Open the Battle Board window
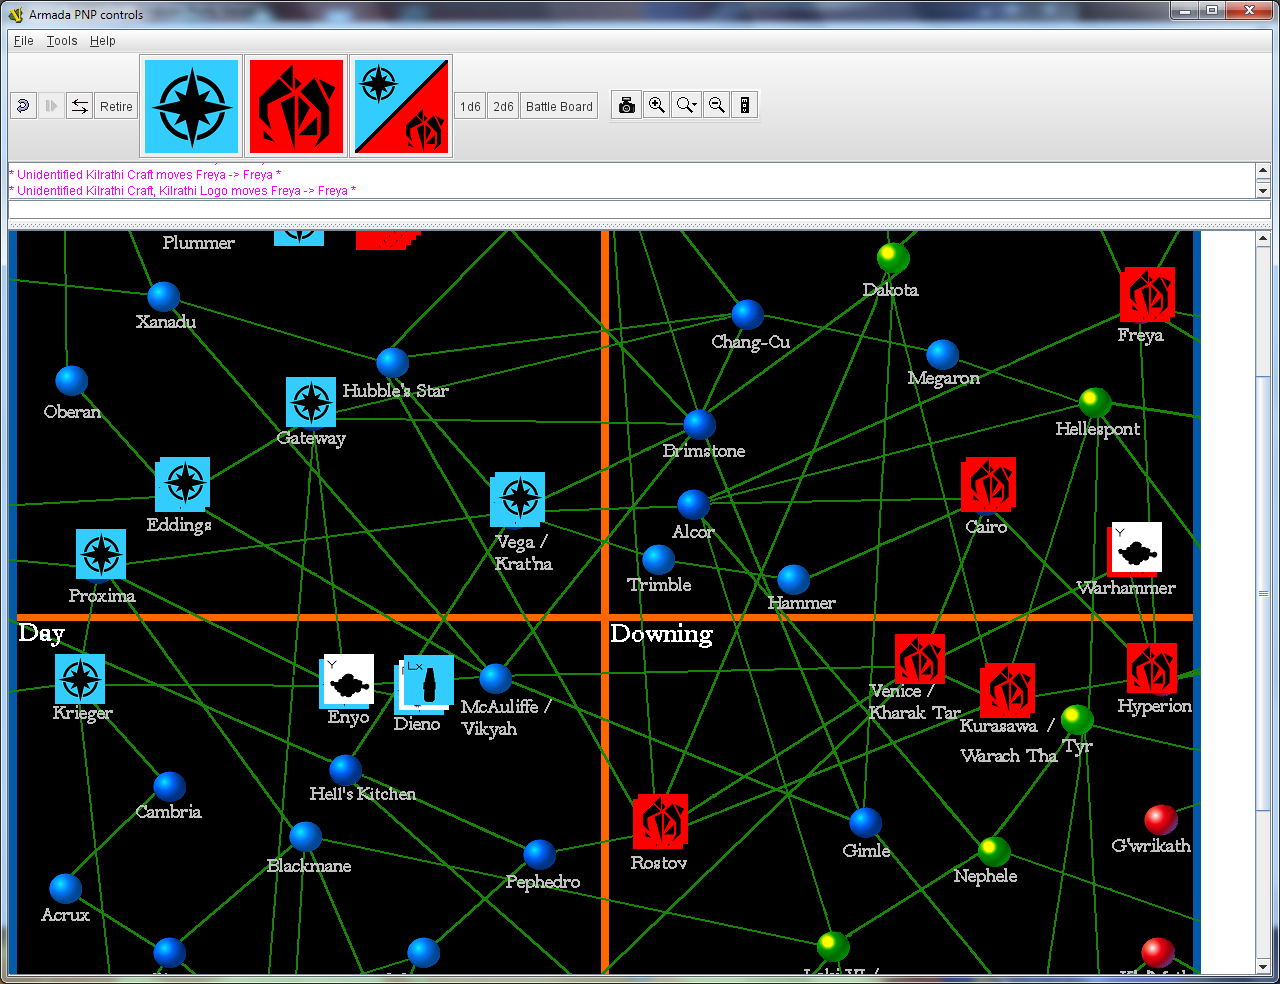Image resolution: width=1280 pixels, height=984 pixels. [559, 106]
